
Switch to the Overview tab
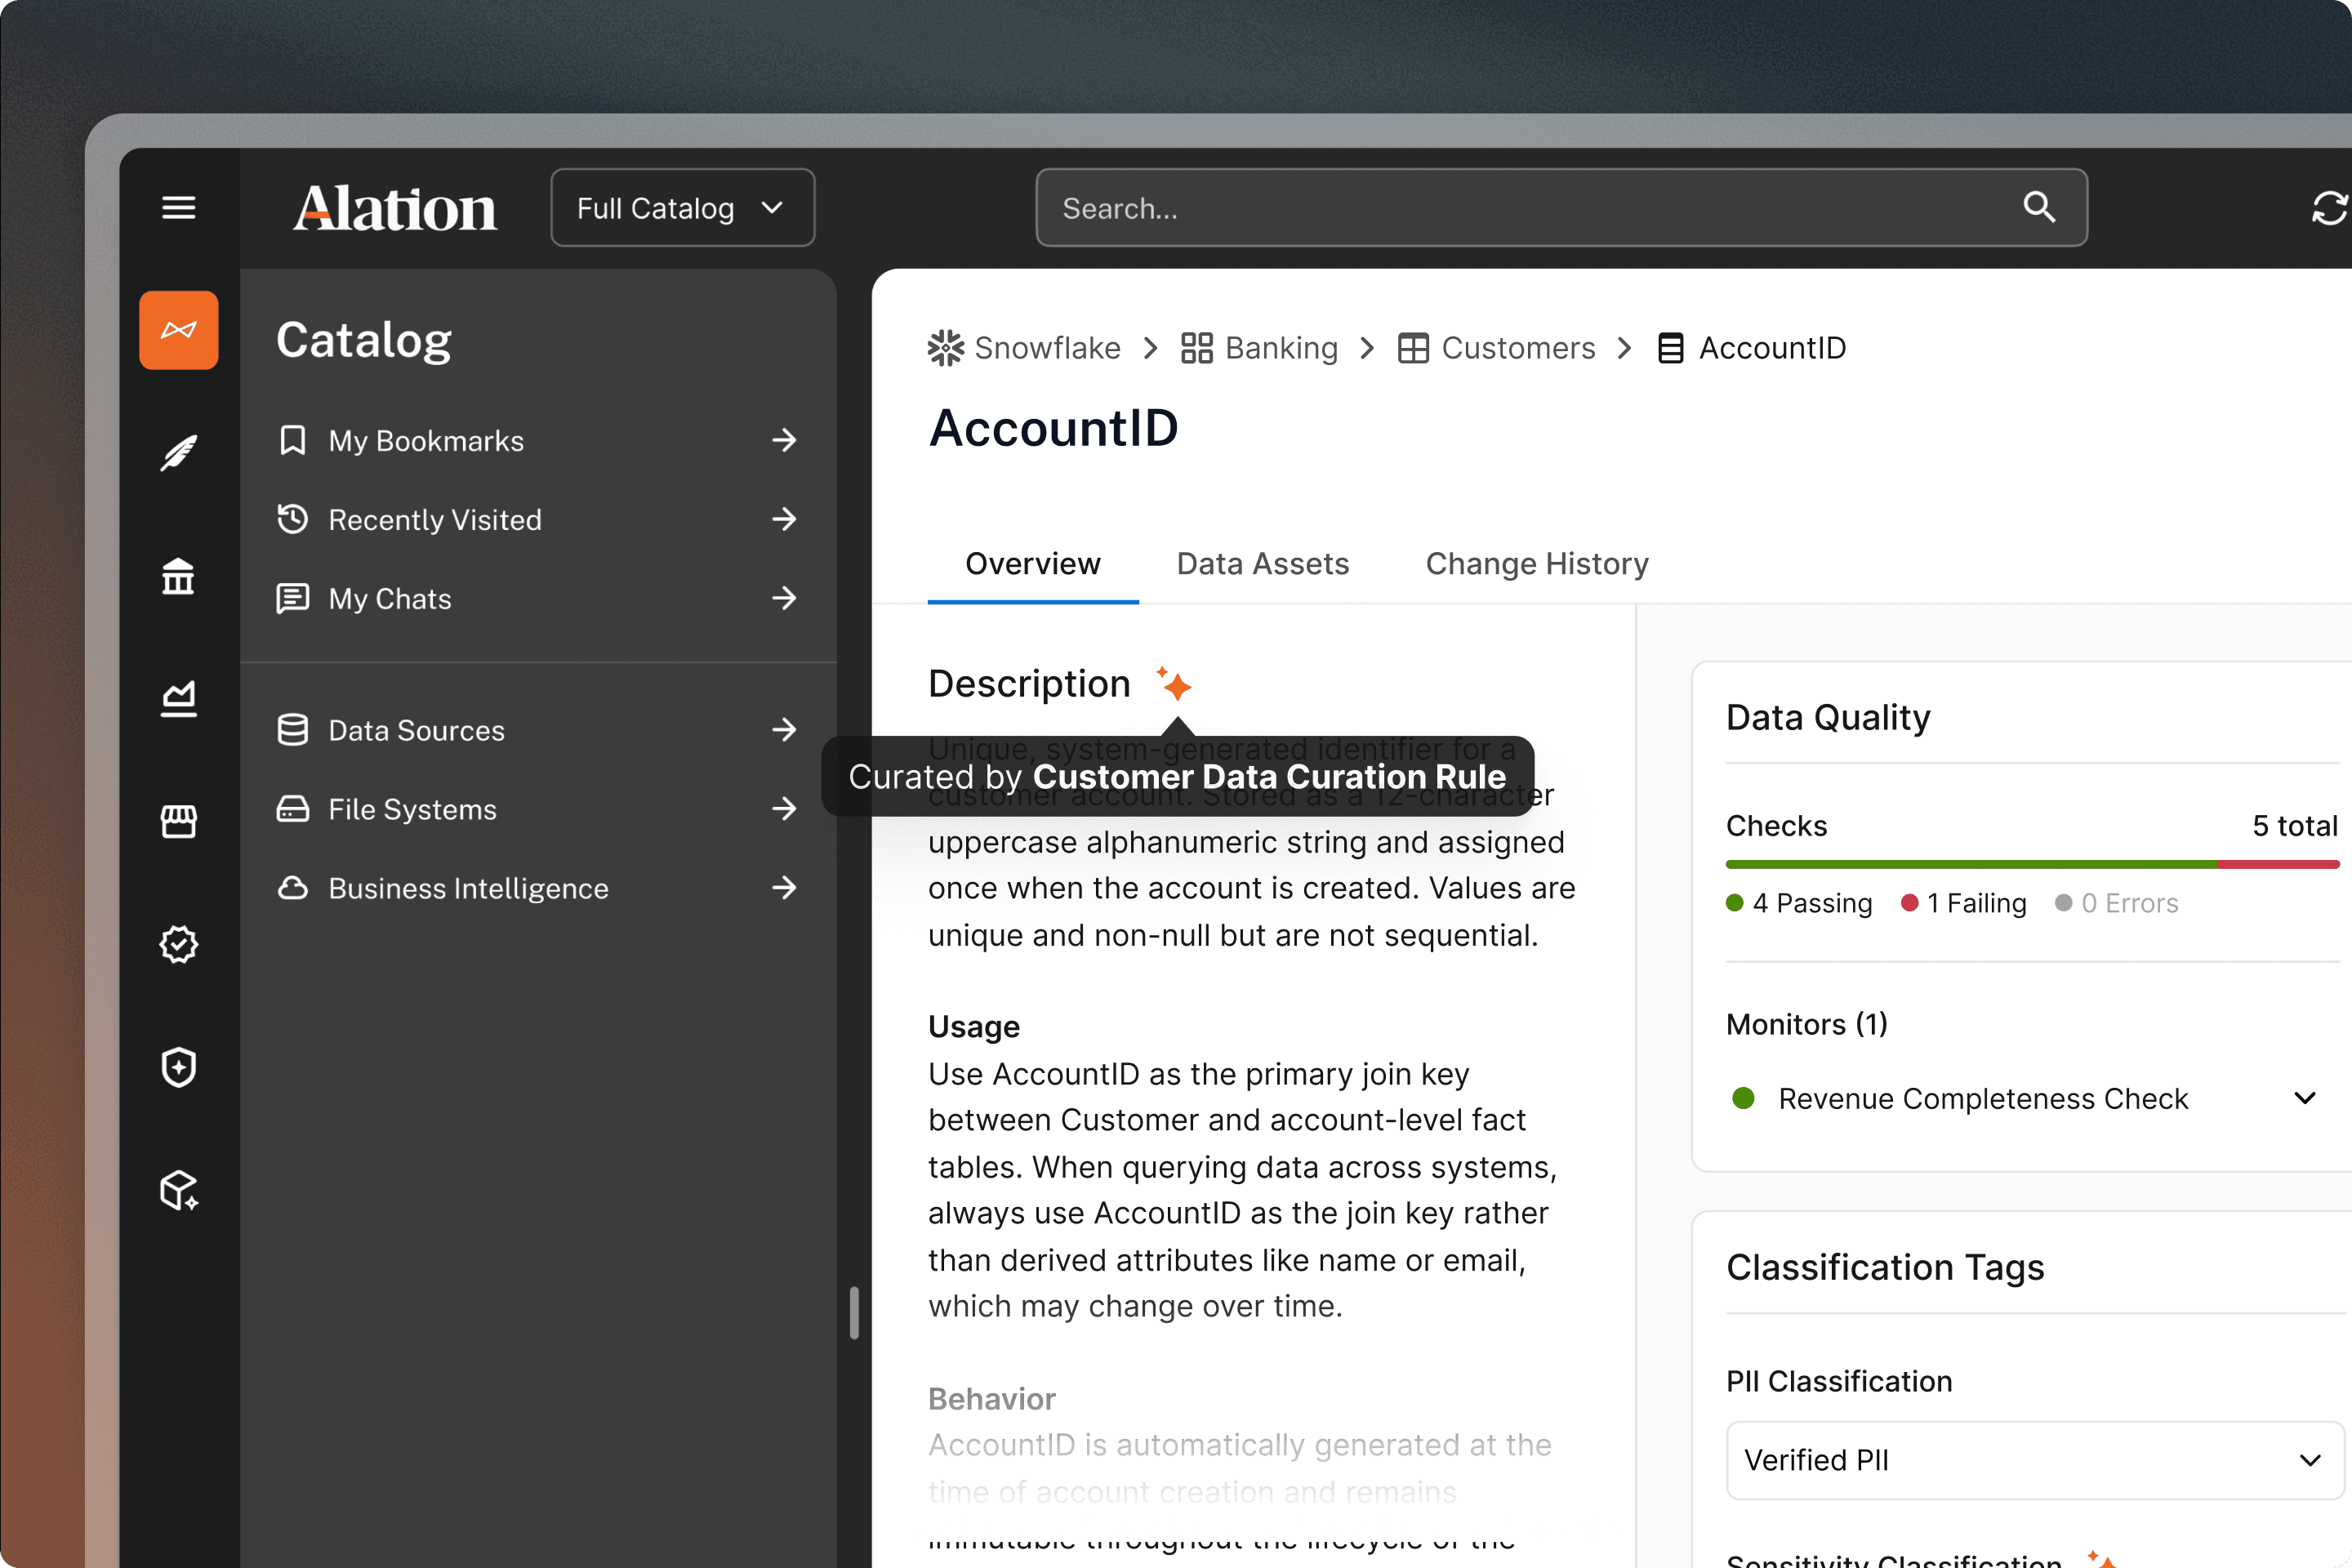(x=1033, y=564)
